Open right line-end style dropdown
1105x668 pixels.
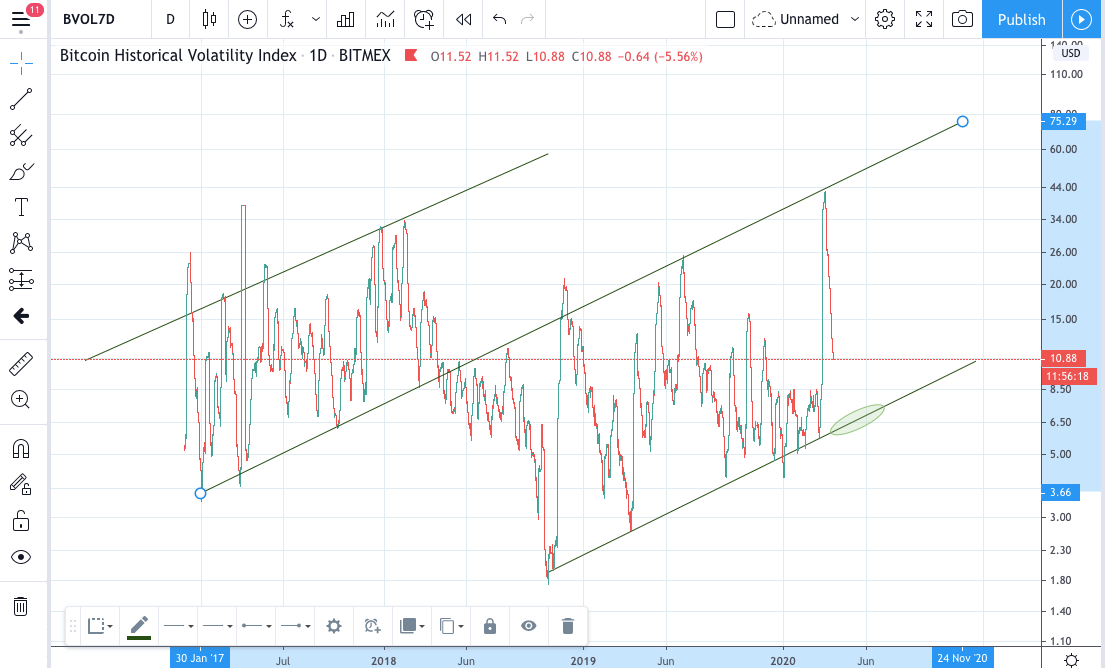[x=295, y=626]
